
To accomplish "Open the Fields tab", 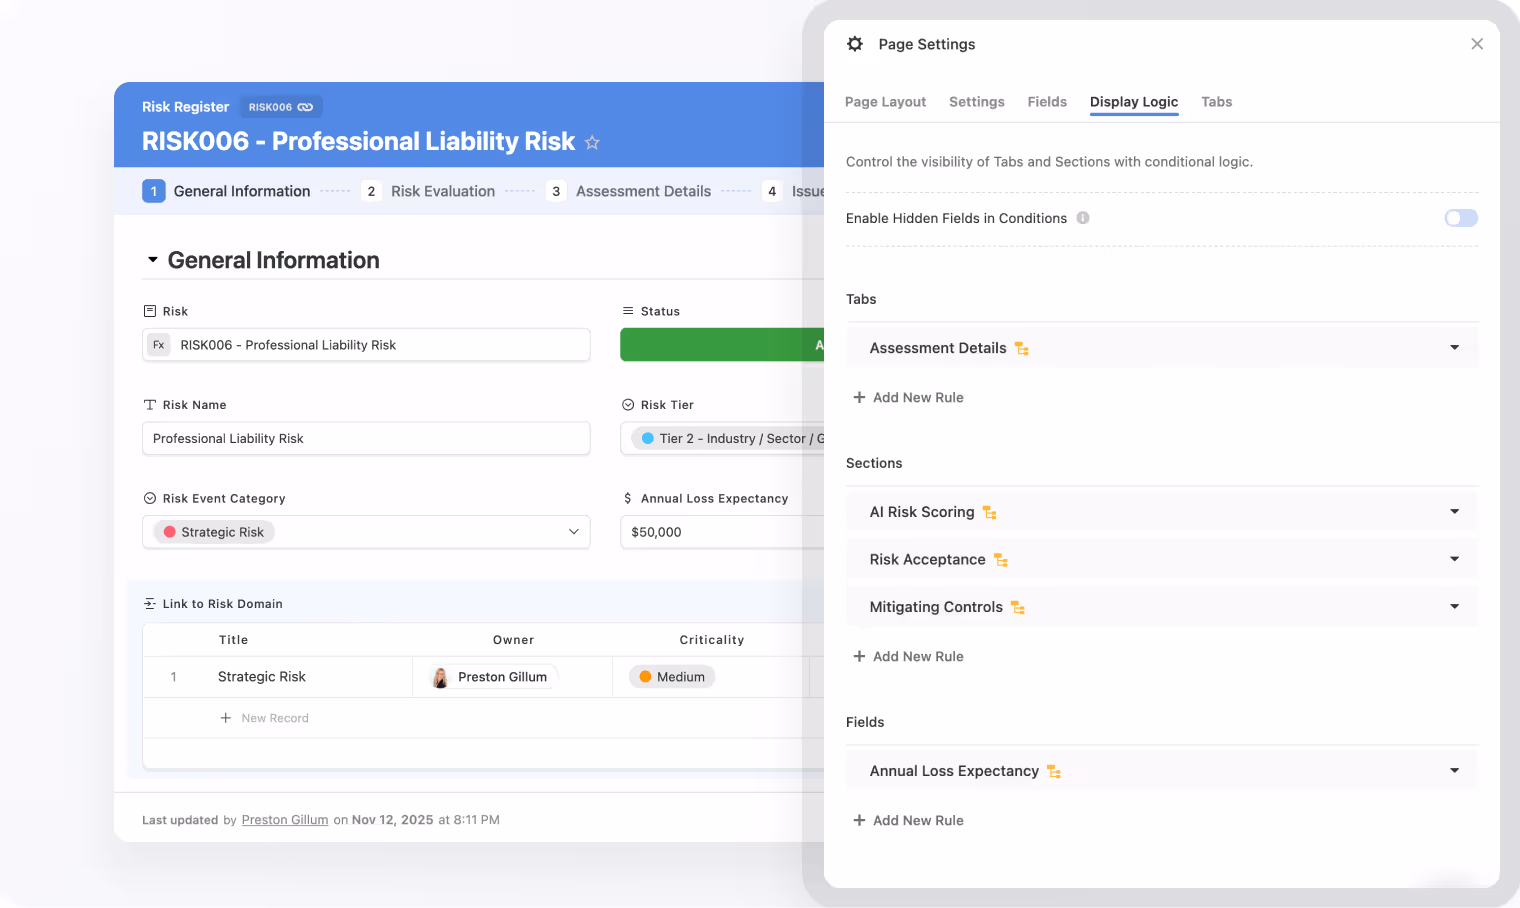I will pyautogui.click(x=1047, y=102).
